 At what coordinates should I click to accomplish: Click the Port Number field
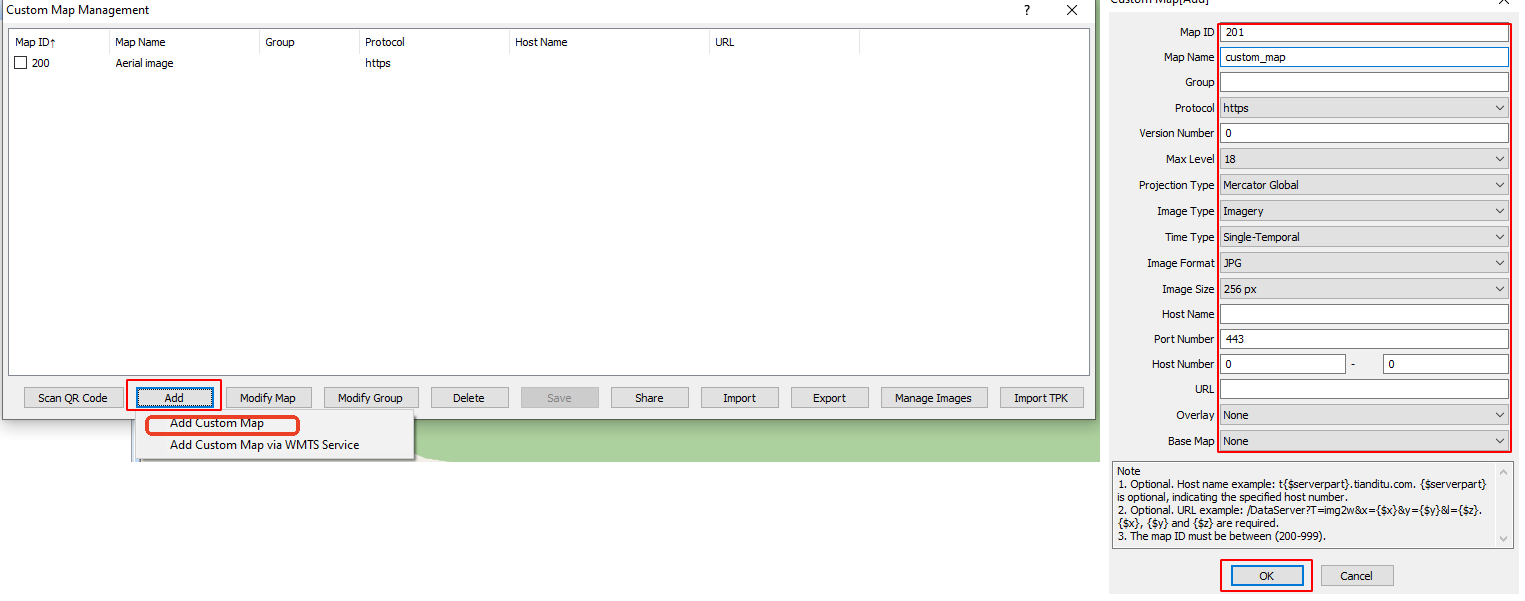coord(1364,339)
